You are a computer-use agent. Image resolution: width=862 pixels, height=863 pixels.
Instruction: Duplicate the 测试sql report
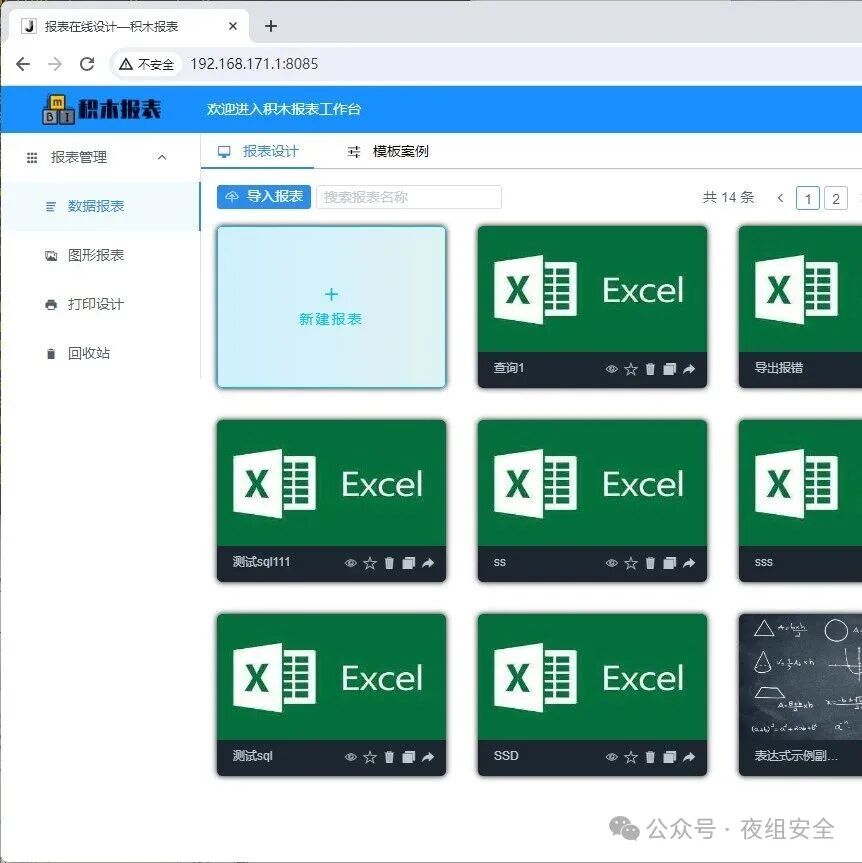click(408, 757)
